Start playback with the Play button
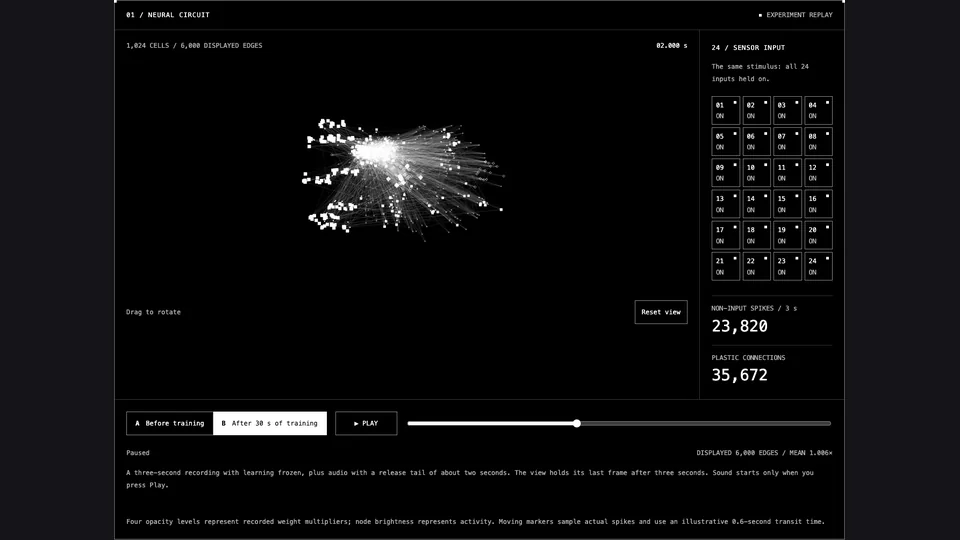The width and height of the screenshot is (960, 540). tap(366, 423)
